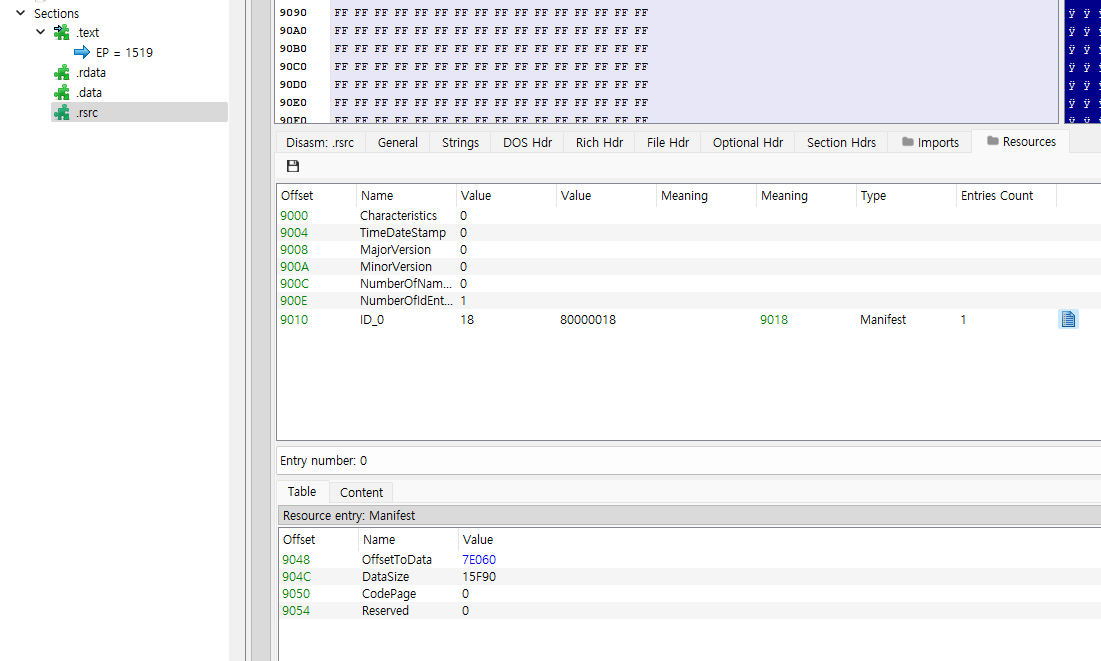Select the Resources tab
The height and width of the screenshot is (661, 1101).
coord(1021,142)
